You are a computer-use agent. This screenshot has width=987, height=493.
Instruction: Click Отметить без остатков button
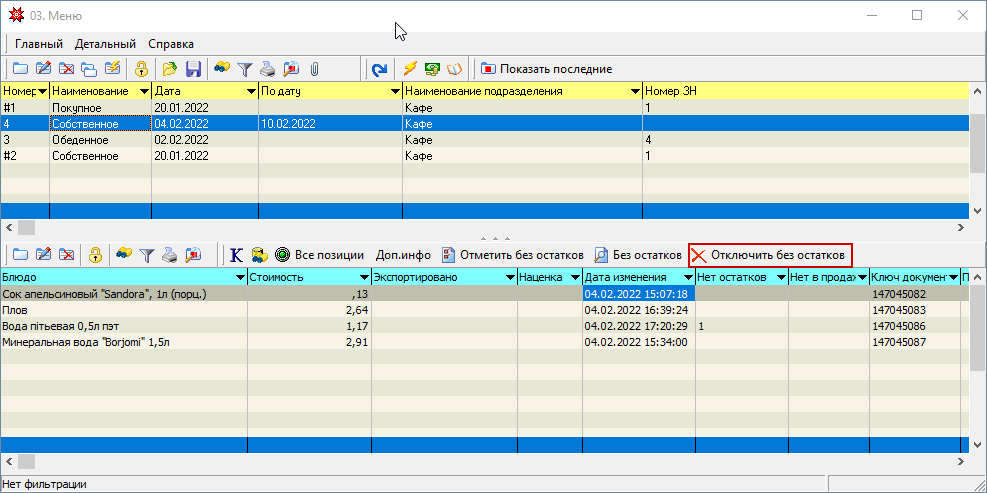click(x=512, y=255)
